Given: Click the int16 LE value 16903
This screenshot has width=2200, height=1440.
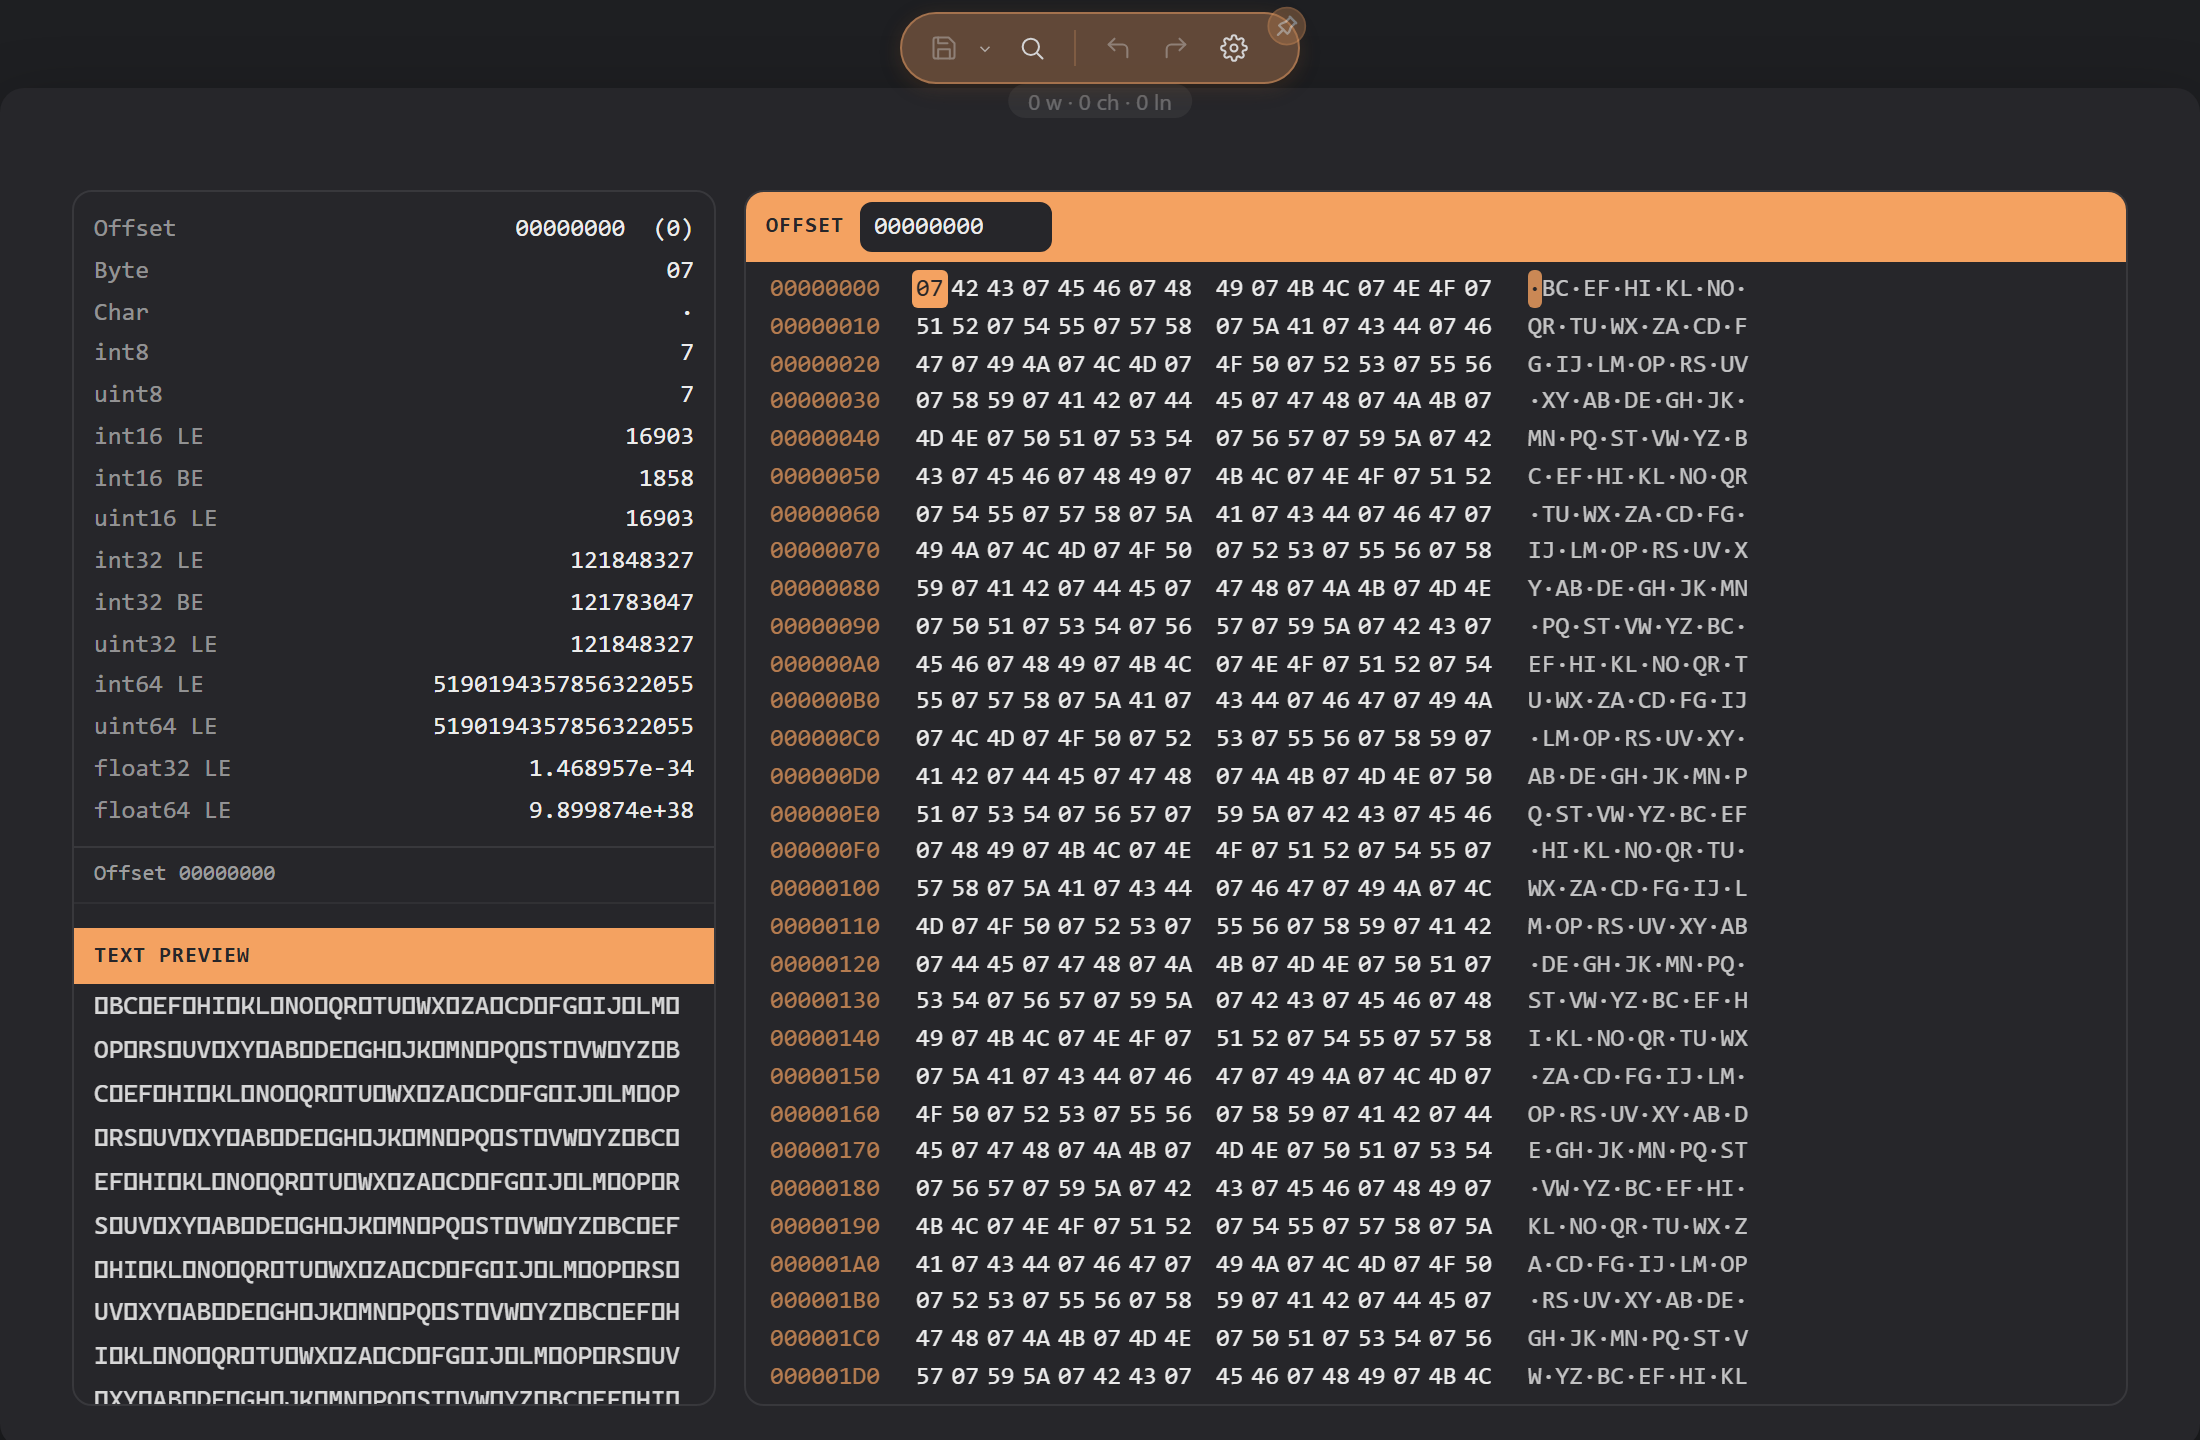Looking at the screenshot, I should coord(659,436).
